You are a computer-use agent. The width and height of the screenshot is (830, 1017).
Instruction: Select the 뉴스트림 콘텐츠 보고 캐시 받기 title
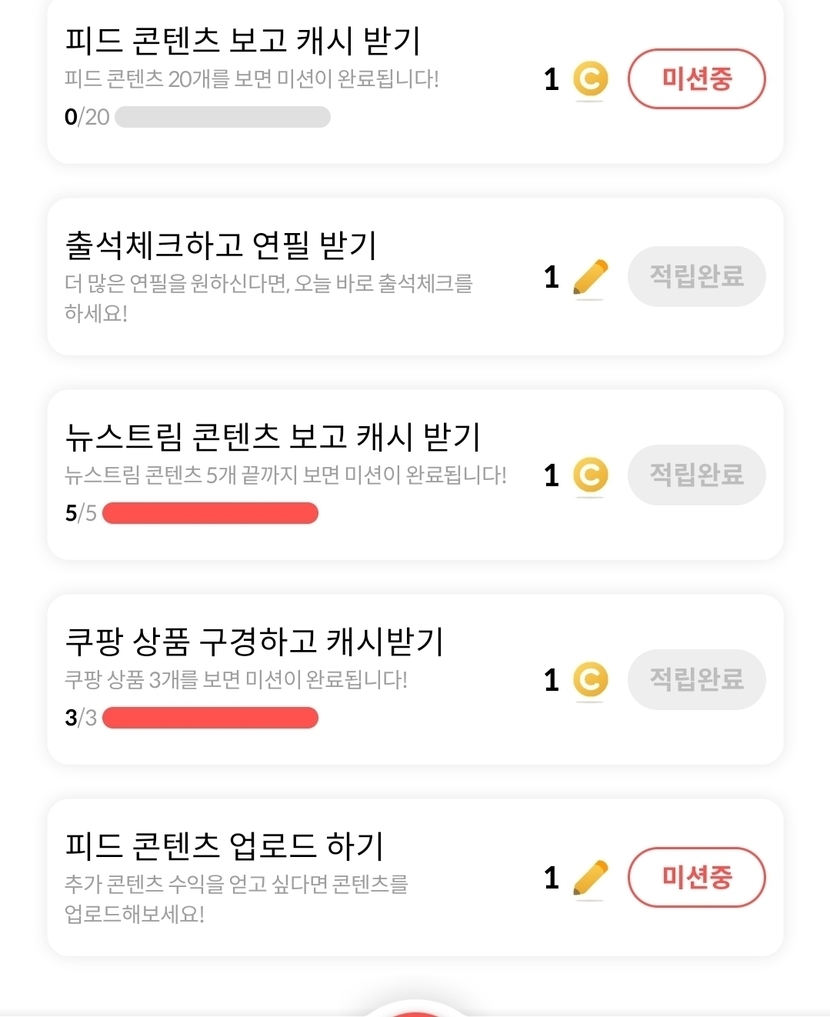272,437
